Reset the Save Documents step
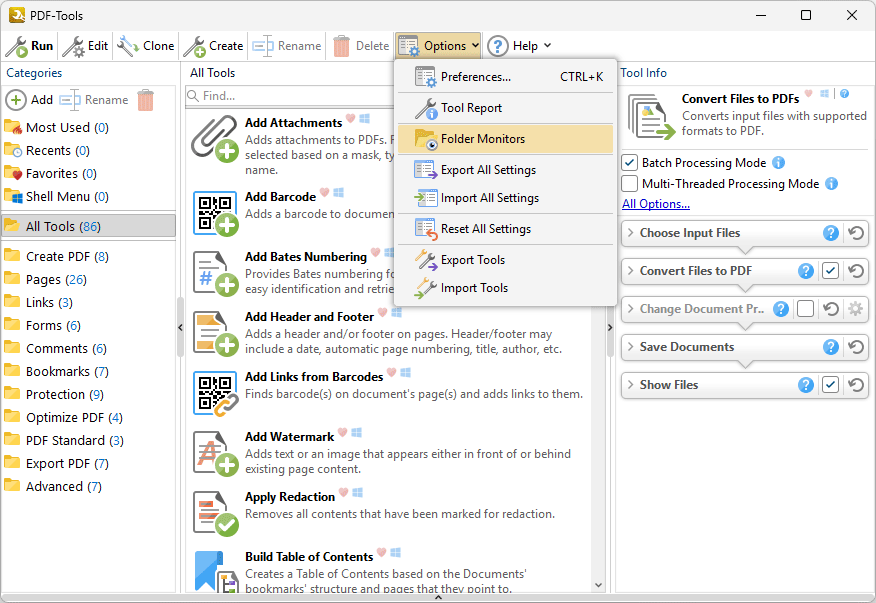This screenshot has width=876, height=603. 855,347
